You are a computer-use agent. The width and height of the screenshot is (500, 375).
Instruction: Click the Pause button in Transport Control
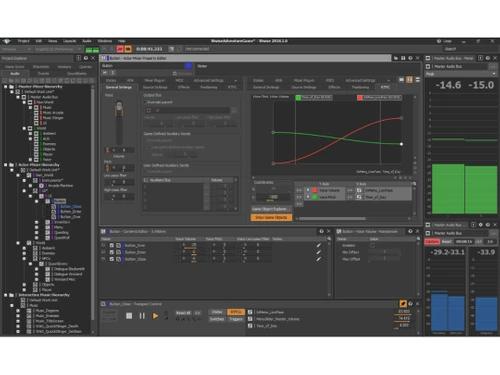click(142, 316)
